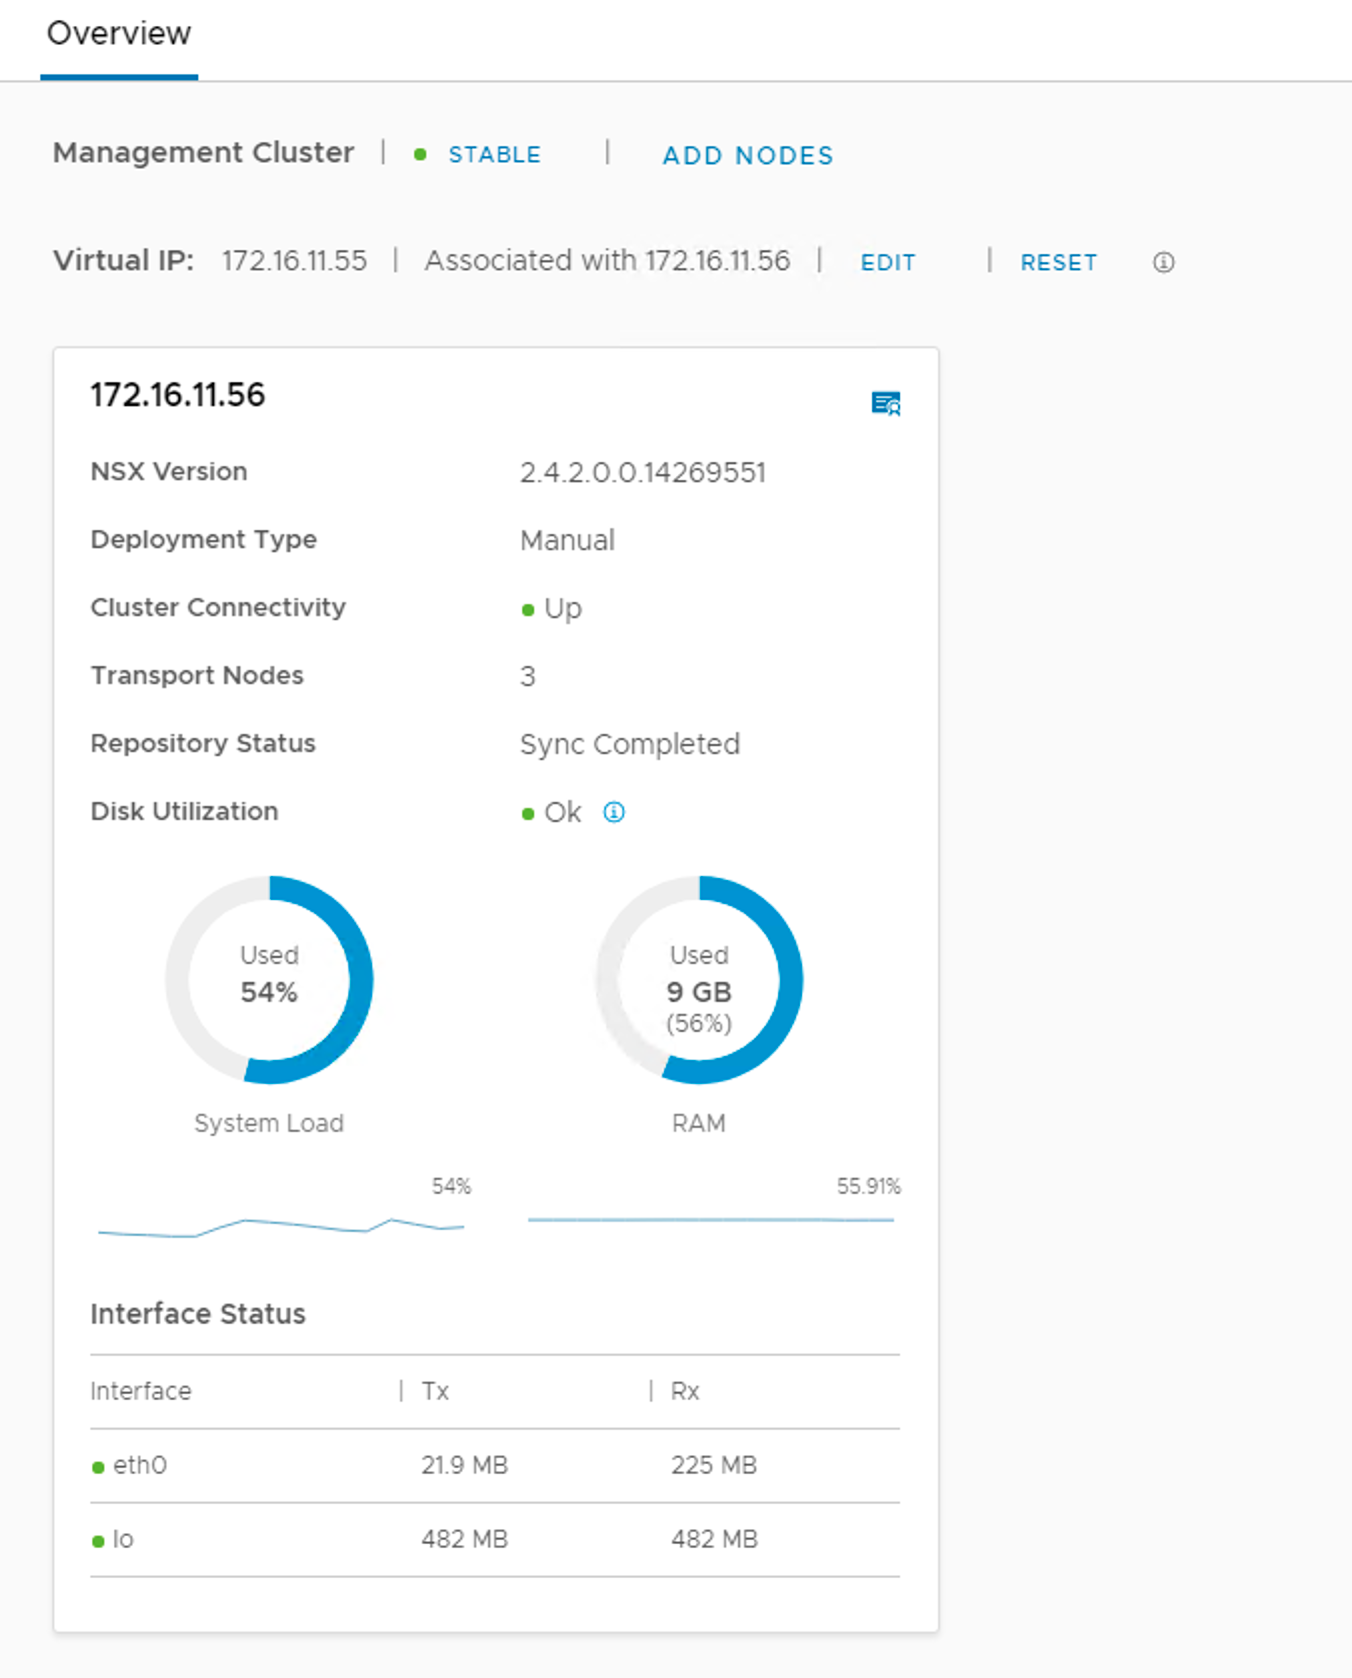Click the green lo status dot
This screenshot has height=1678, width=1352.
tap(98, 1541)
